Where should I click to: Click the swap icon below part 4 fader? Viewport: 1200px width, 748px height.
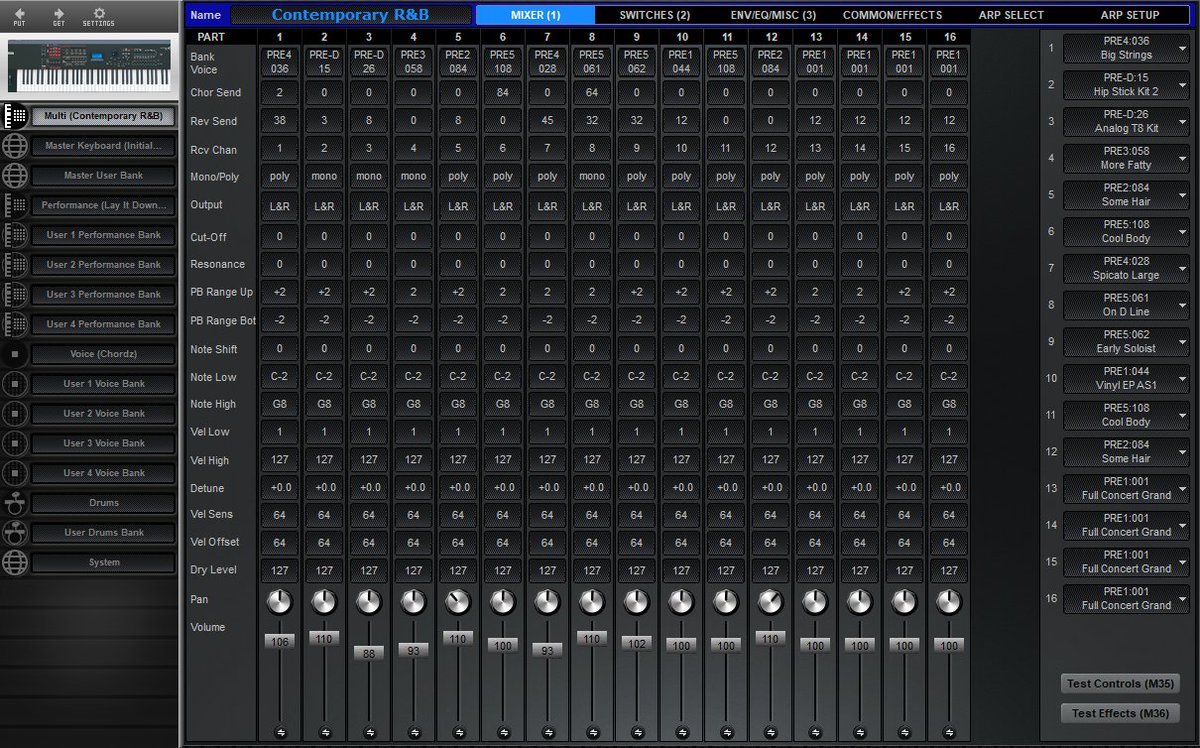pyautogui.click(x=414, y=732)
